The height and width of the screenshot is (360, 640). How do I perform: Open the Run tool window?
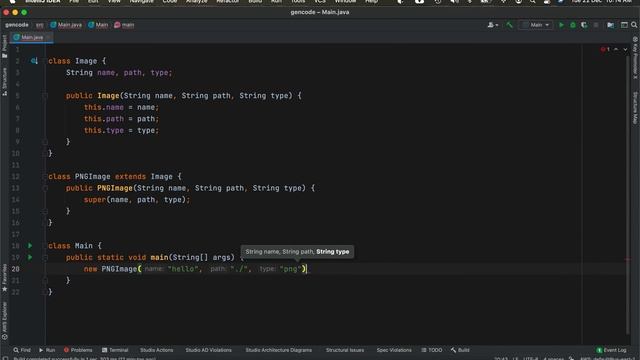[x=47, y=350]
